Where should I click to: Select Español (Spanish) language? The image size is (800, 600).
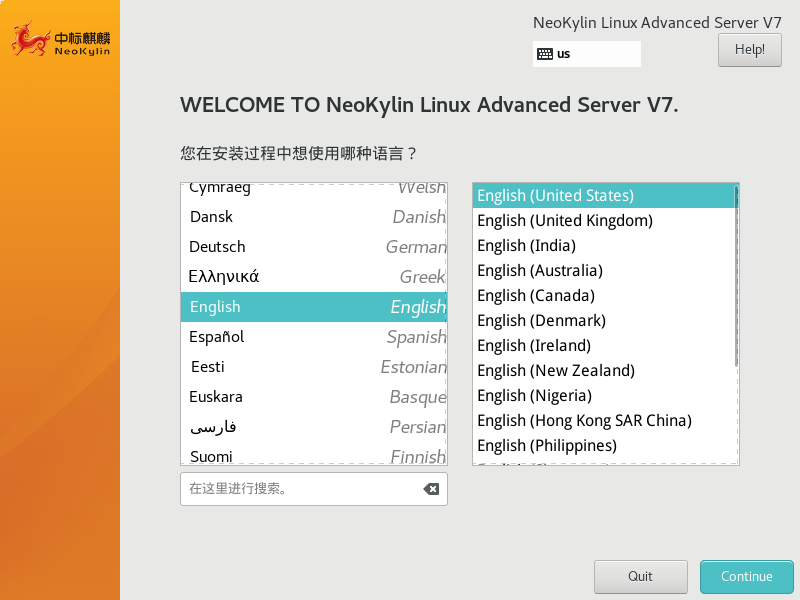314,337
